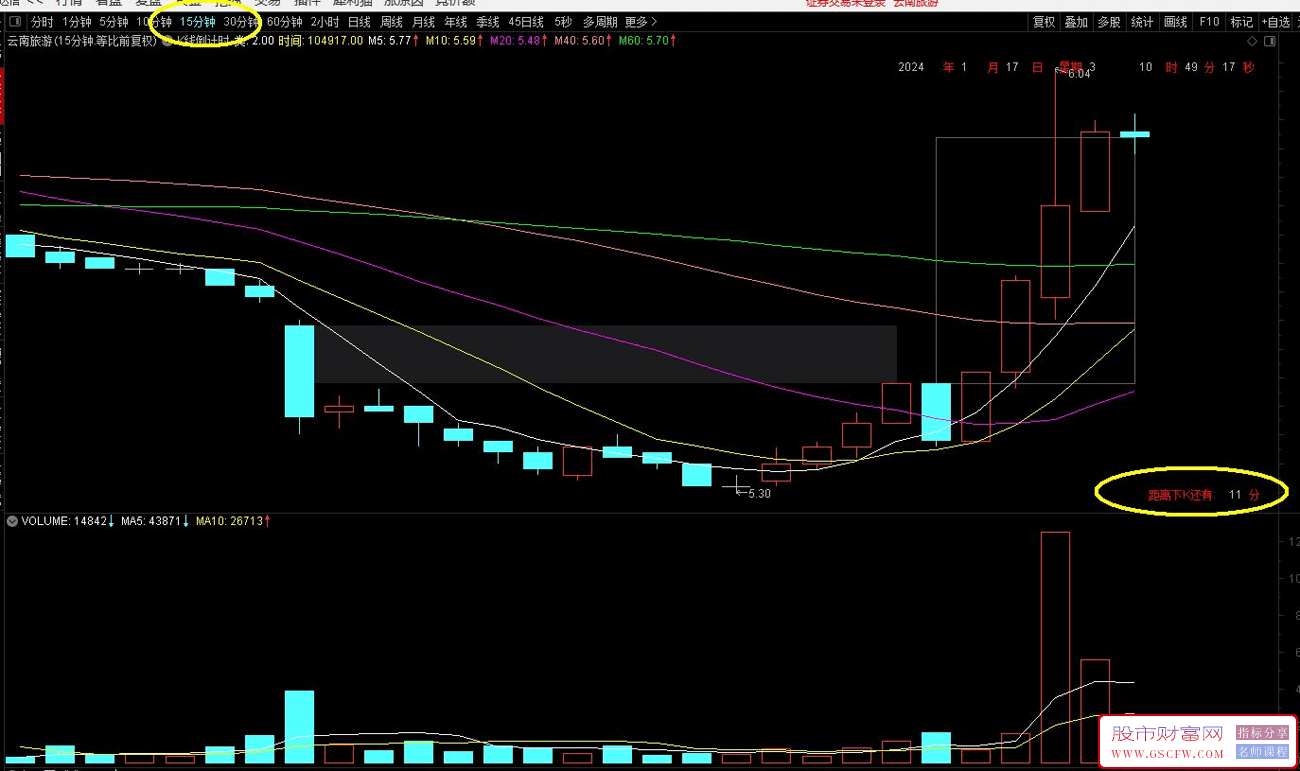1300x771 pixels.
Task: Switch chart to 年线 period
Action: click(456, 22)
